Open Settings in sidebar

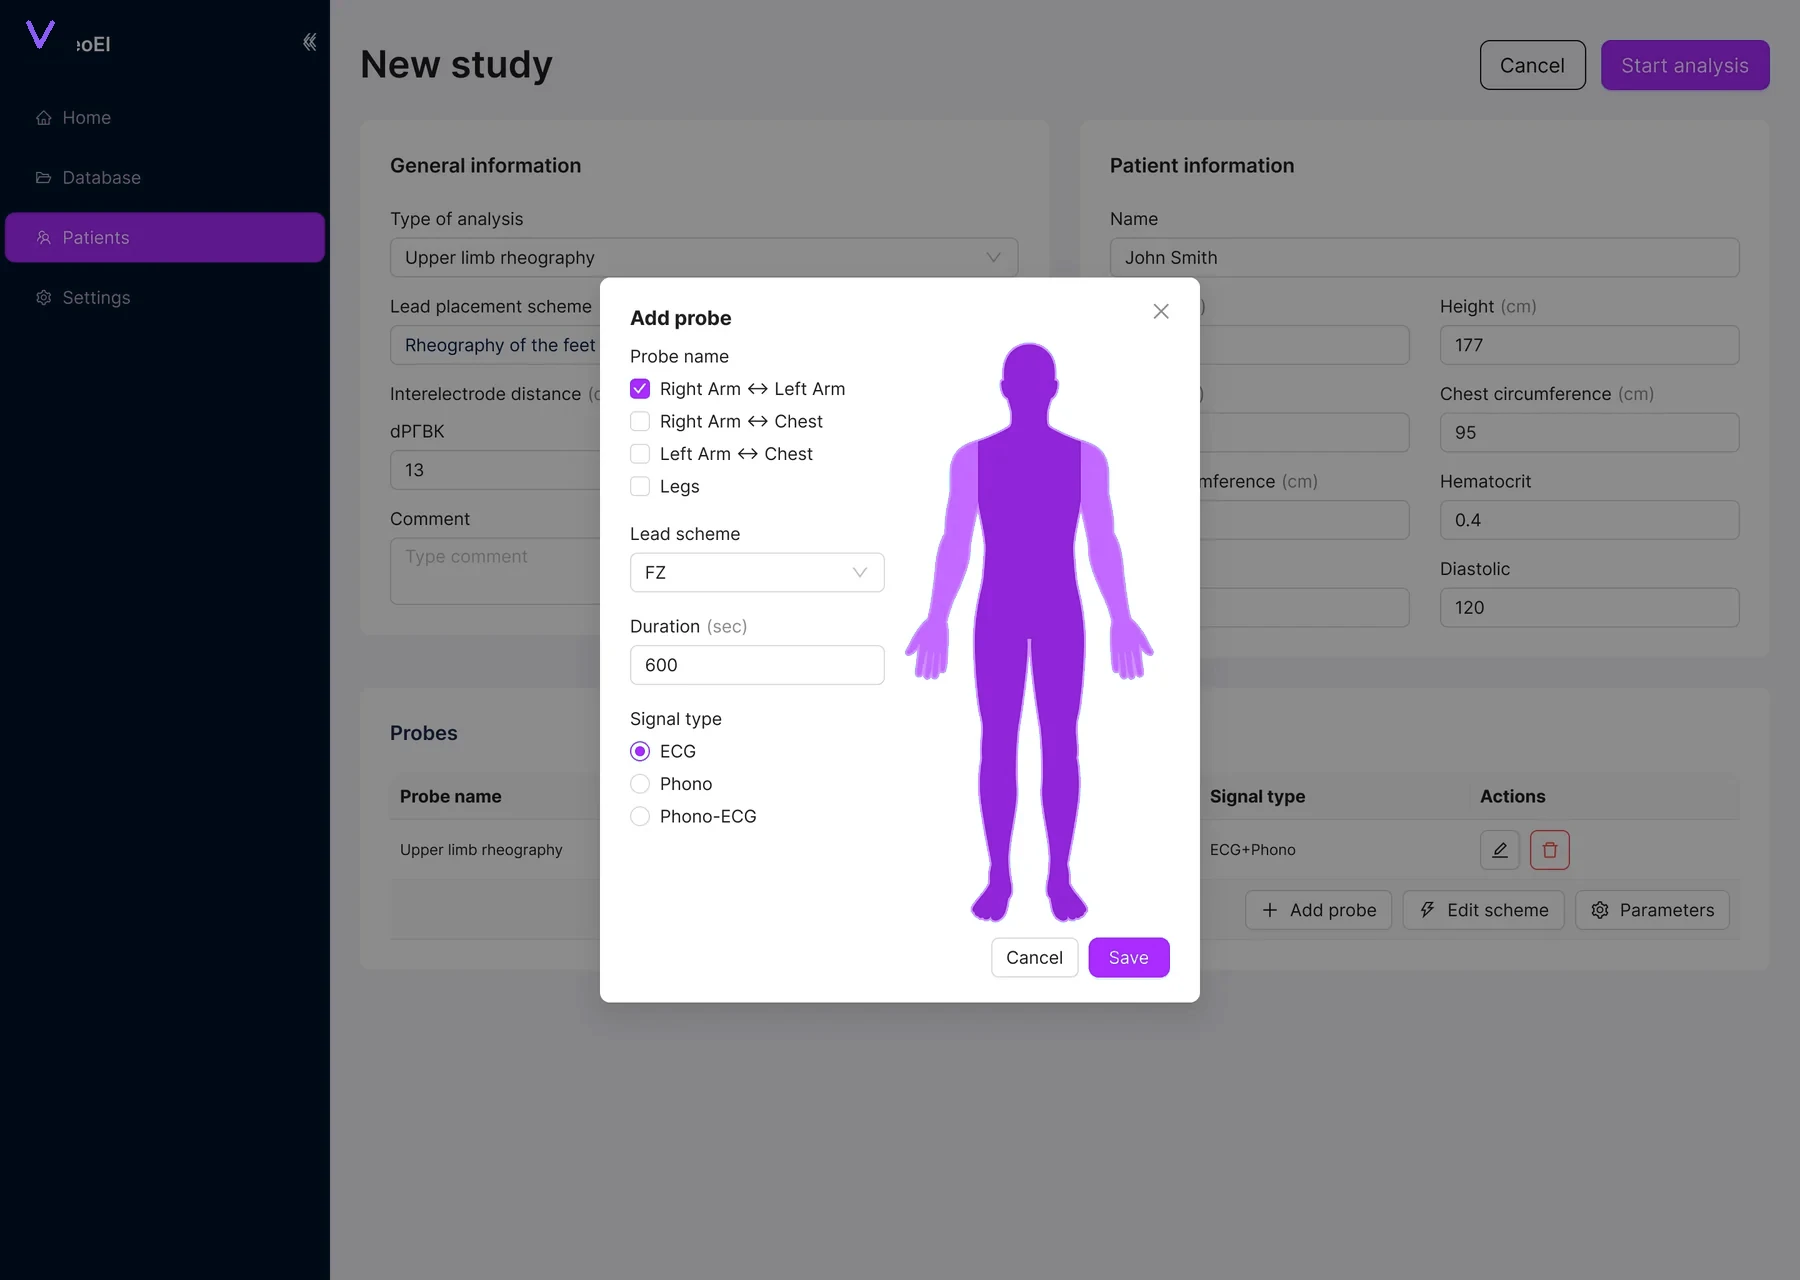(165, 297)
